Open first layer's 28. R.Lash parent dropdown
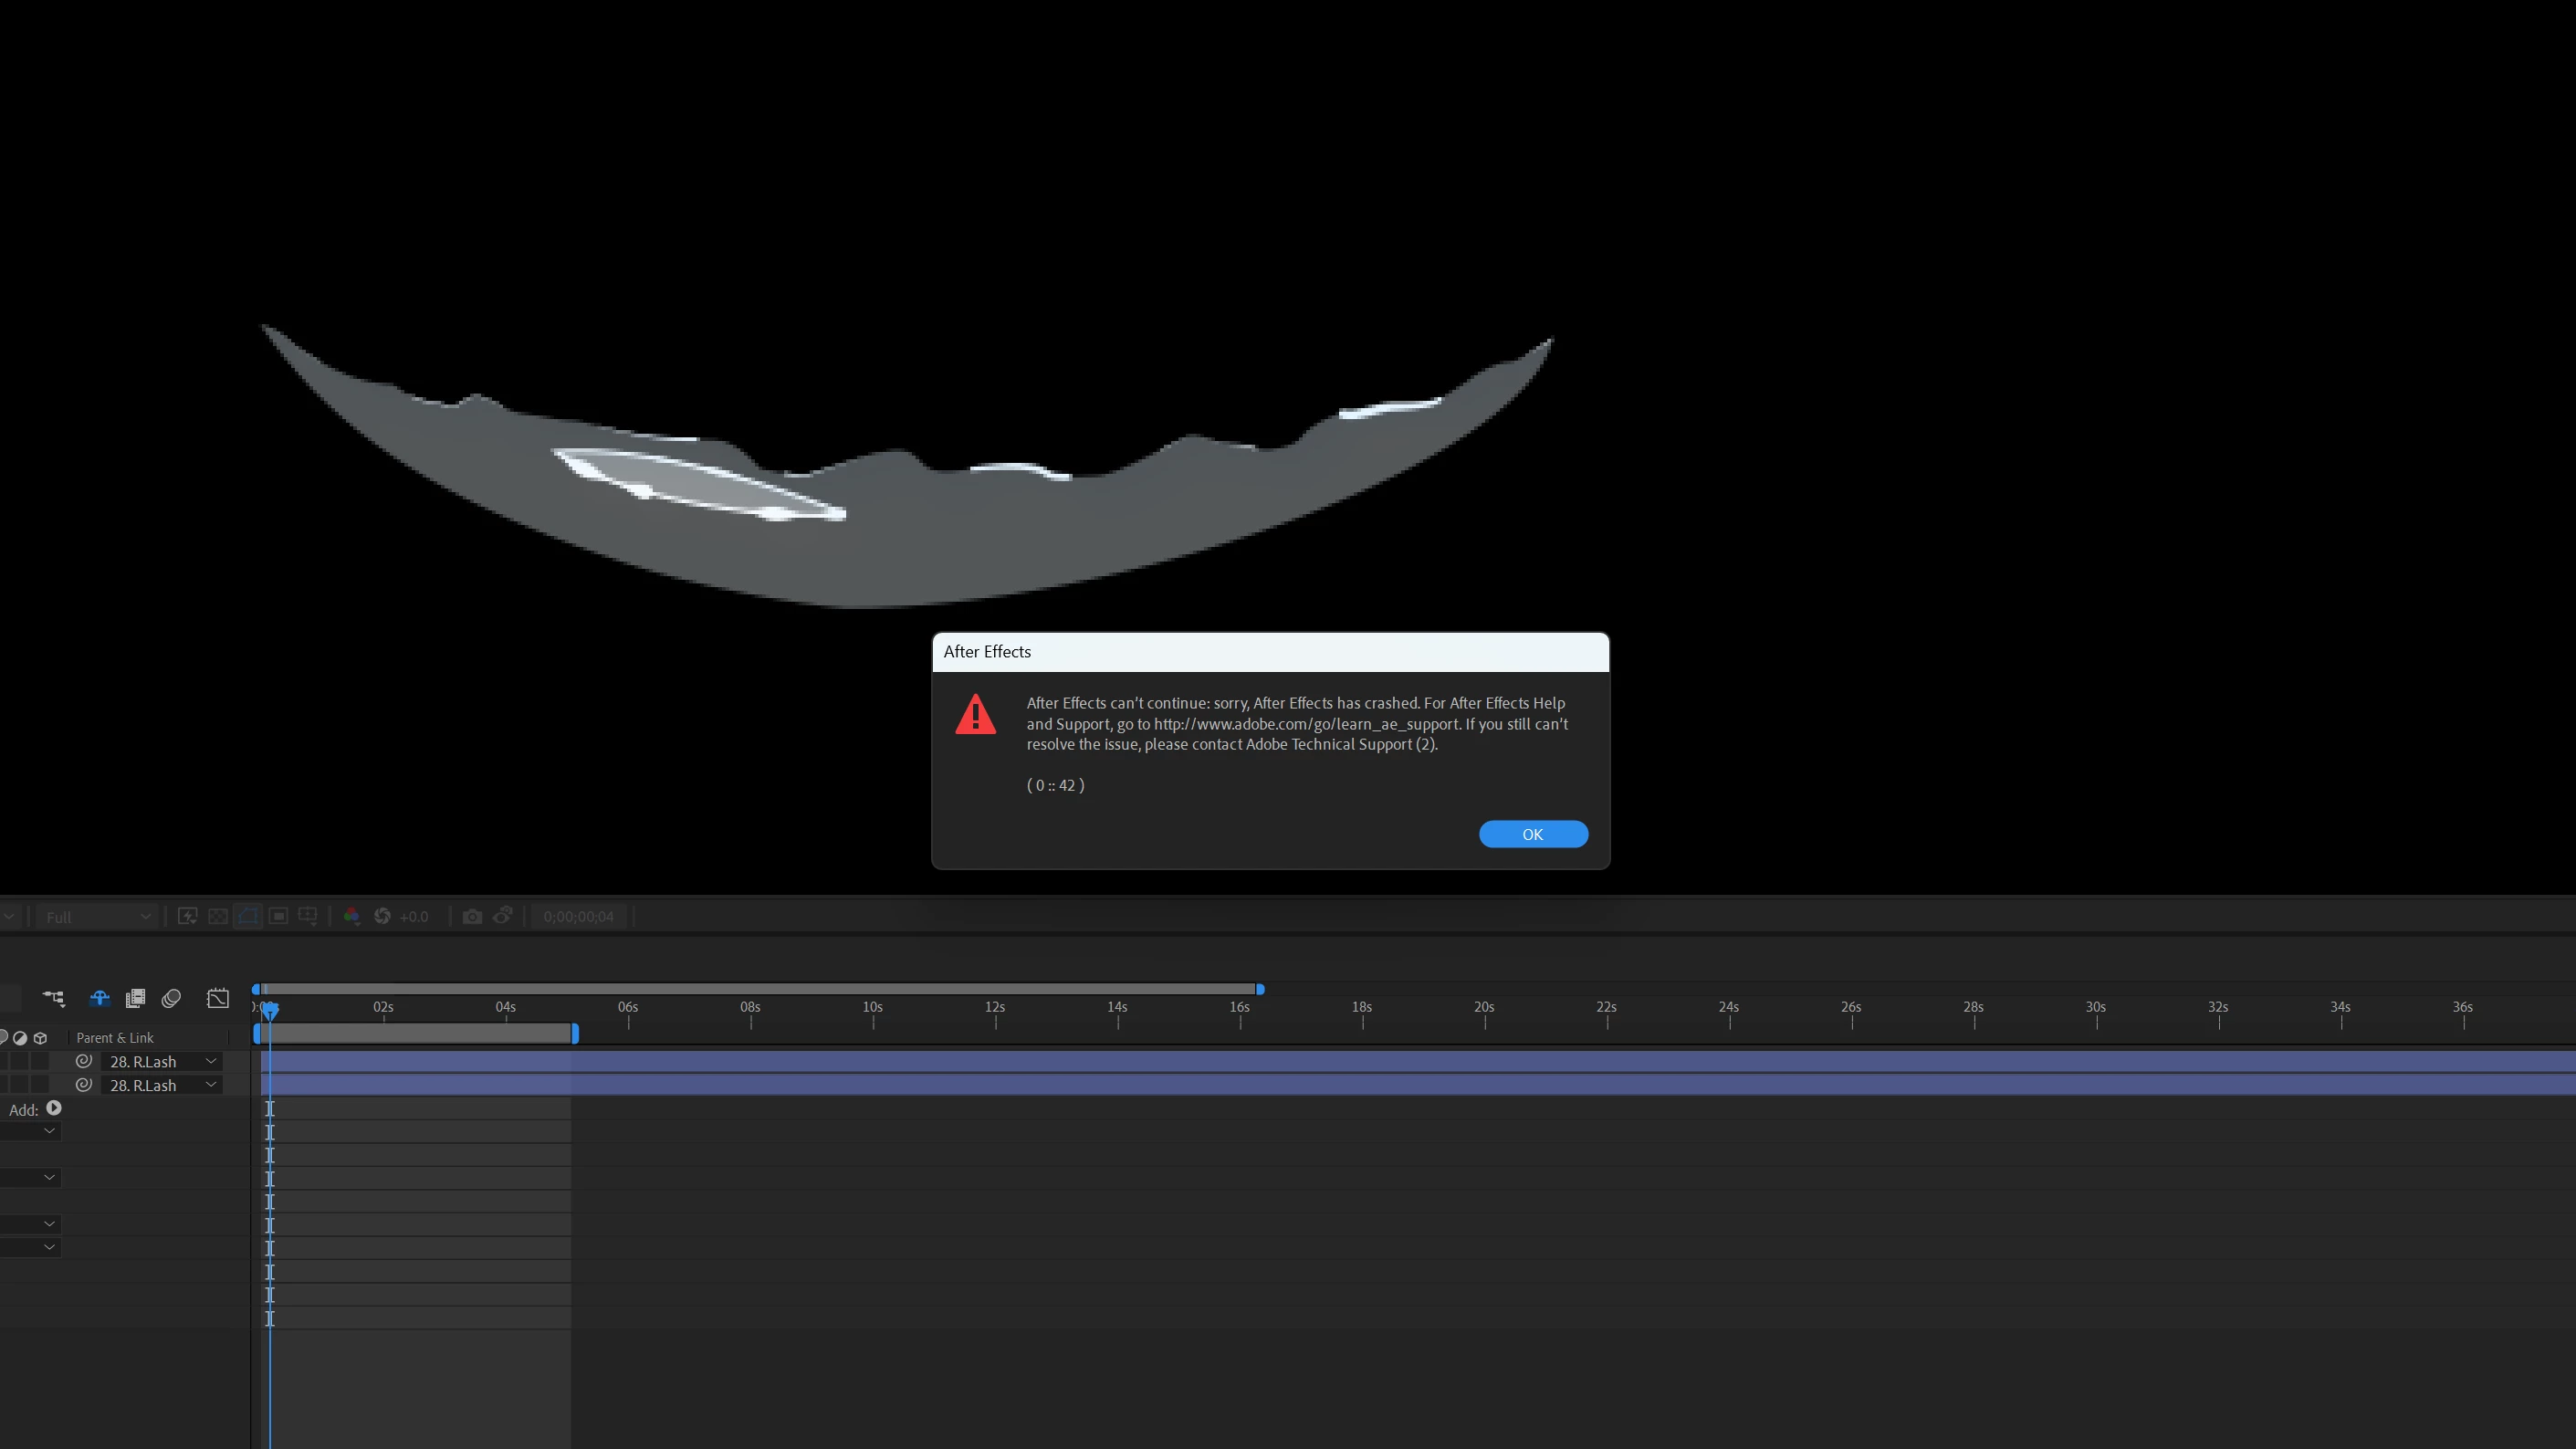 point(160,1061)
